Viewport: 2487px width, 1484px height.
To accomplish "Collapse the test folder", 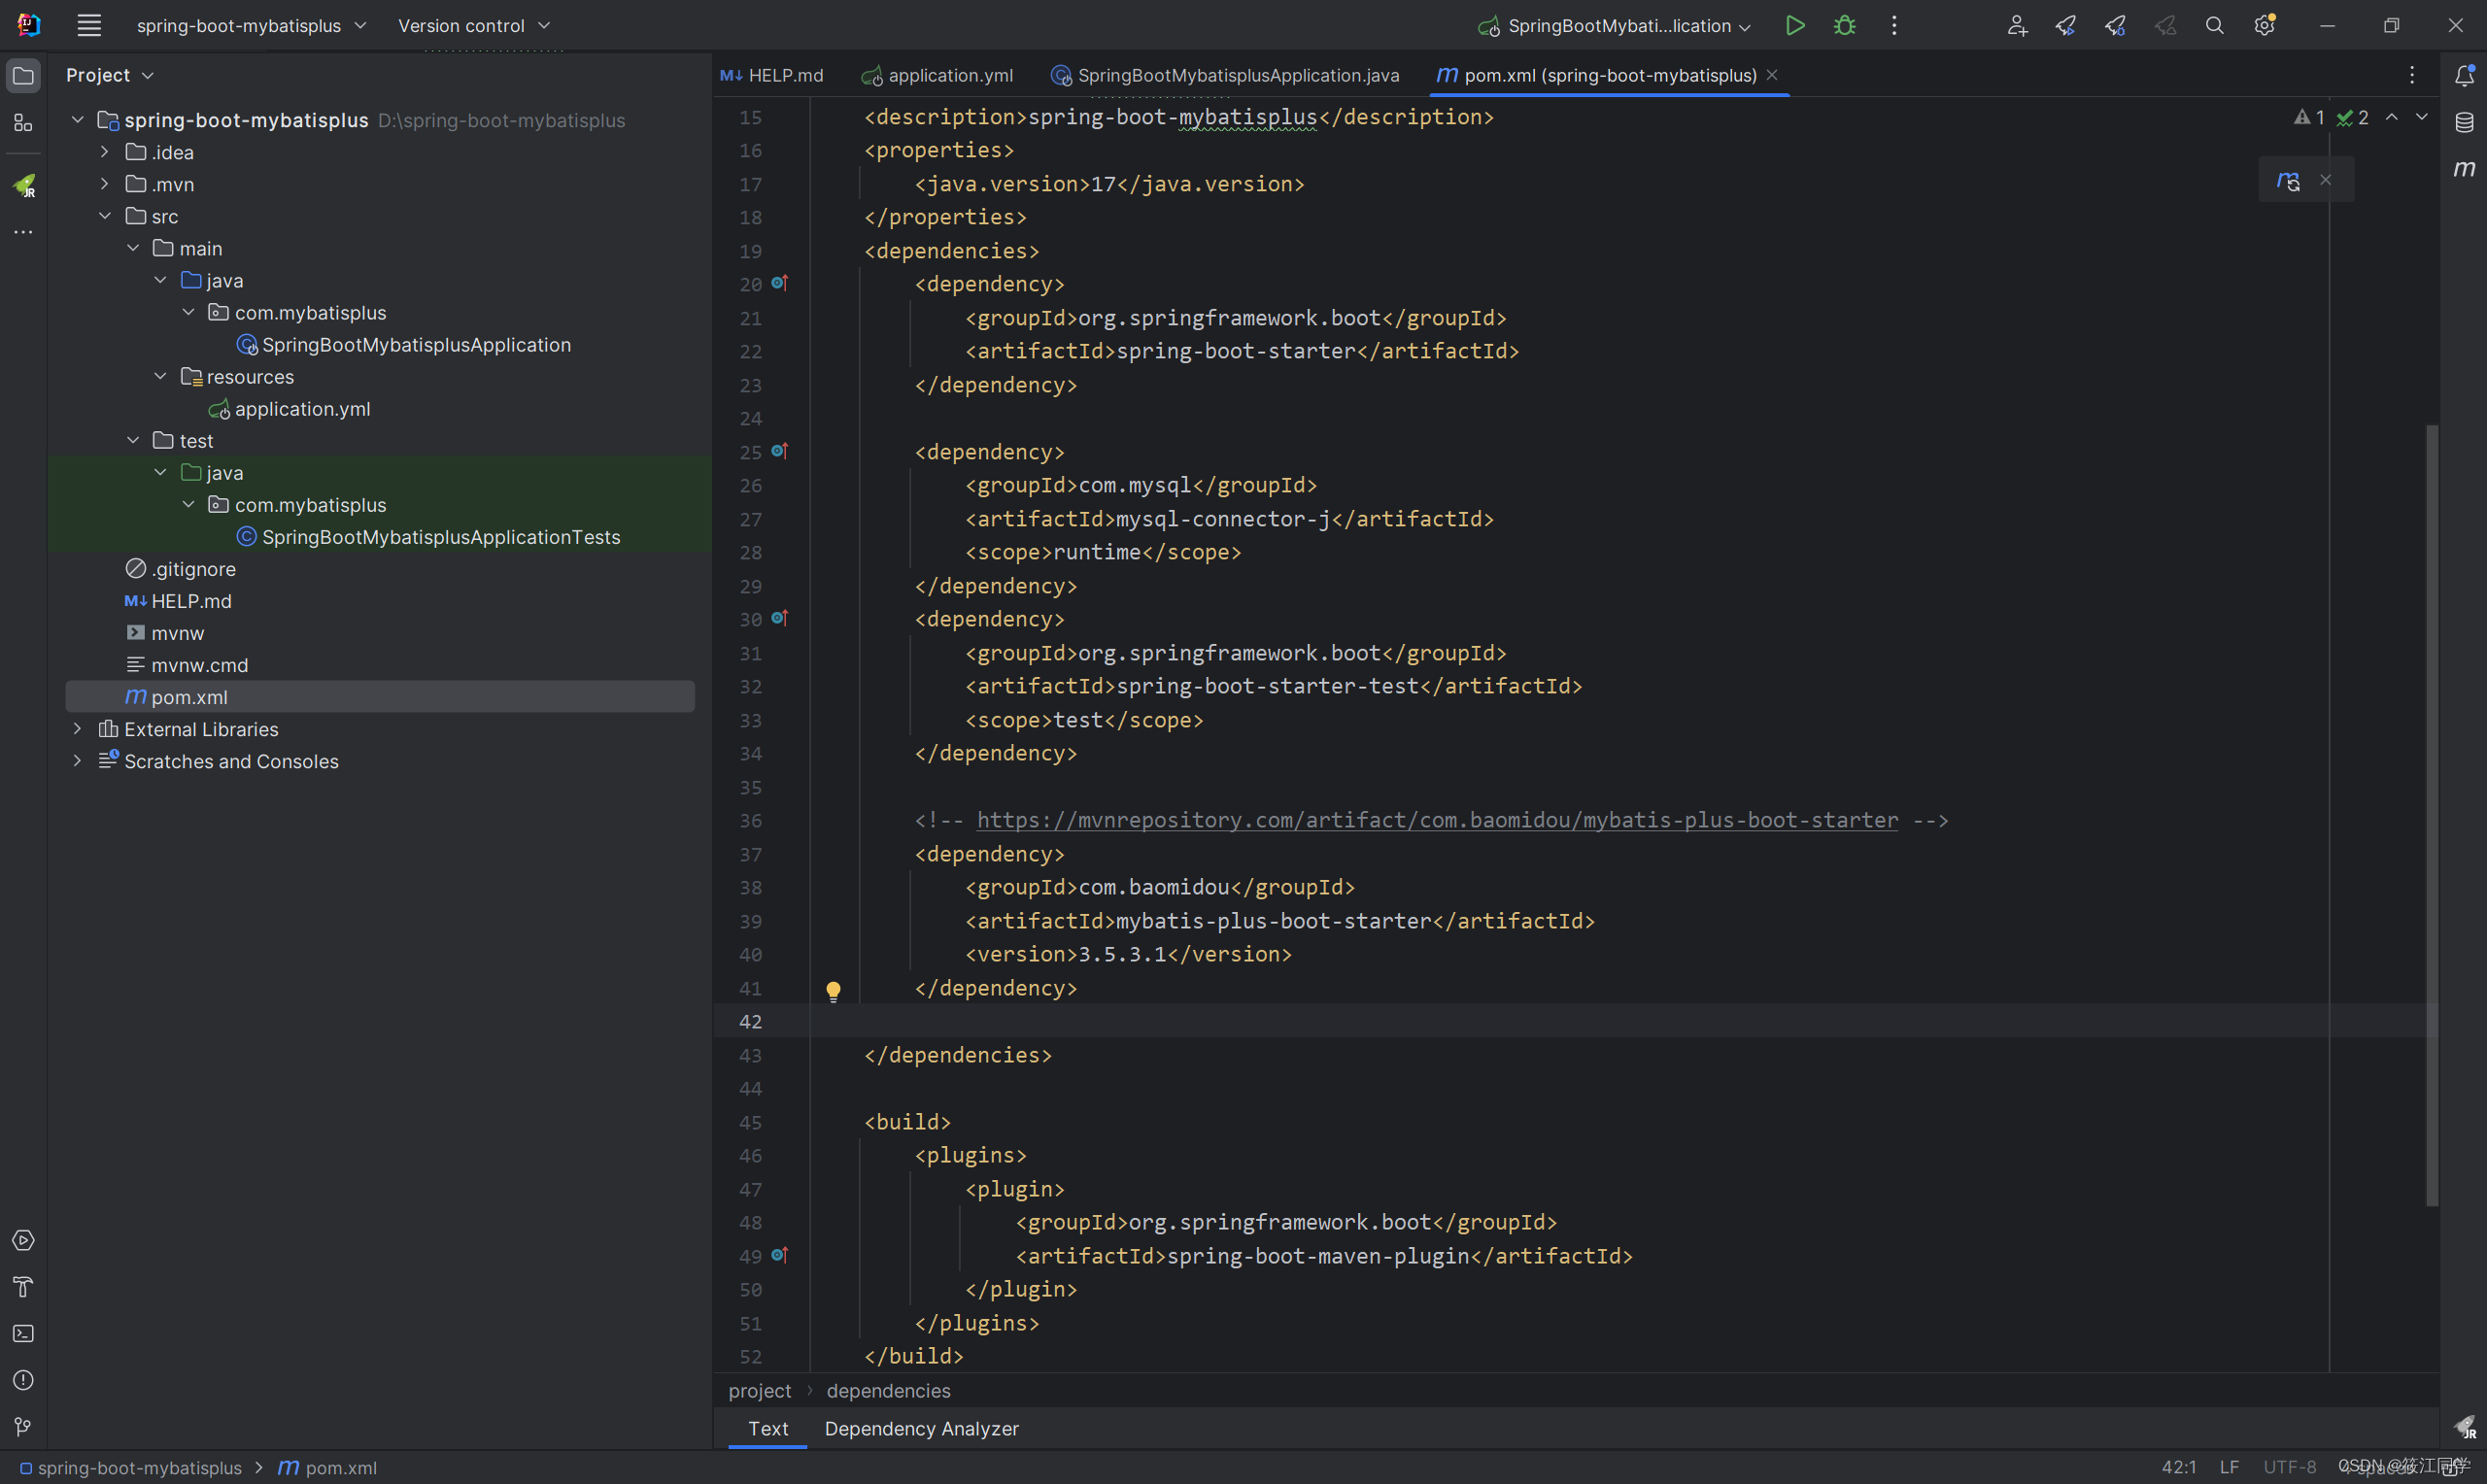I will (x=132, y=441).
